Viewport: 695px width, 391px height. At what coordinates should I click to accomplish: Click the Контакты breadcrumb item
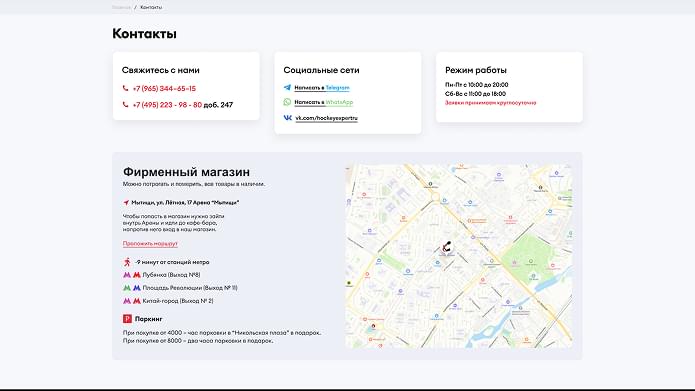151,7
